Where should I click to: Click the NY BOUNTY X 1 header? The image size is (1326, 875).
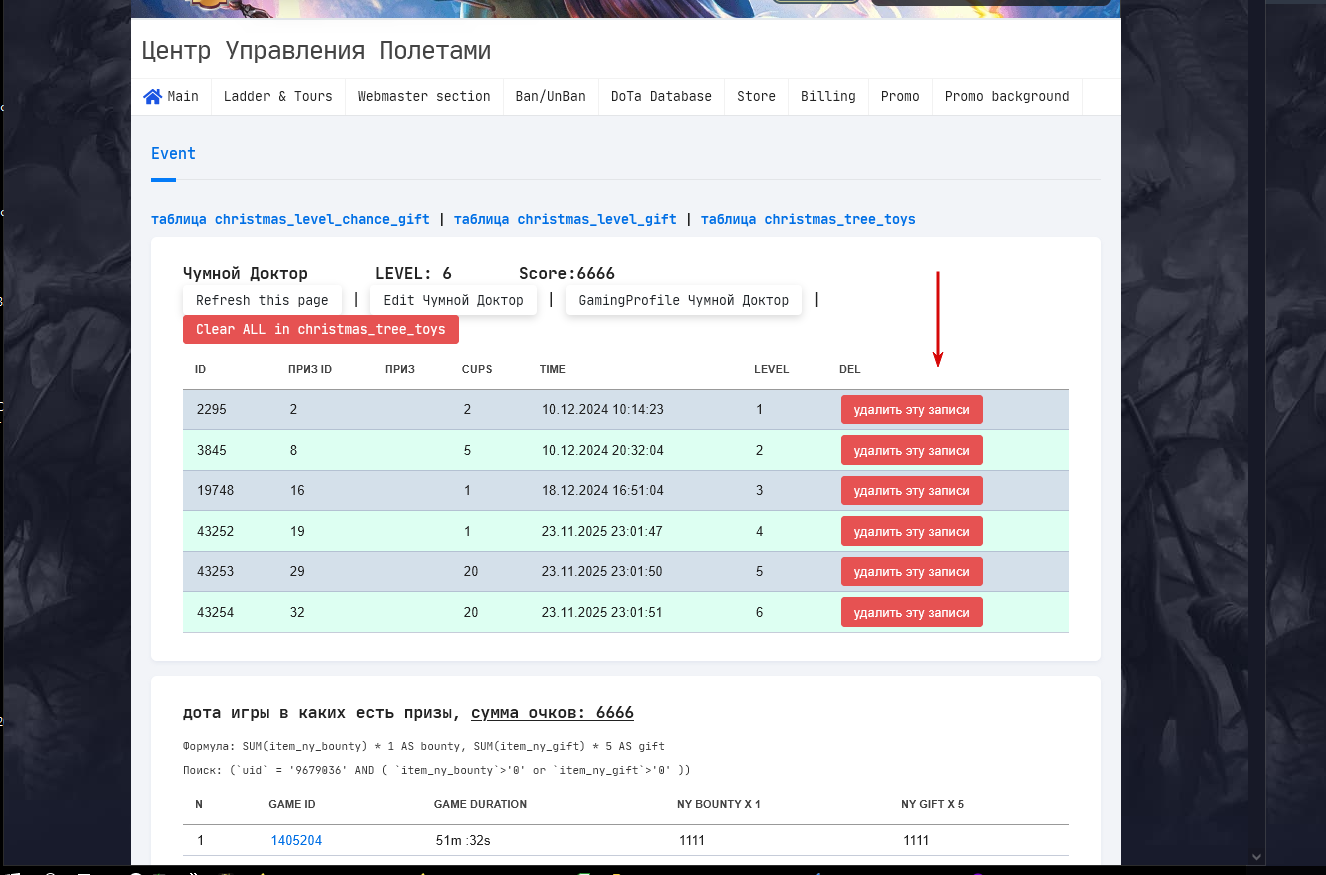click(719, 804)
